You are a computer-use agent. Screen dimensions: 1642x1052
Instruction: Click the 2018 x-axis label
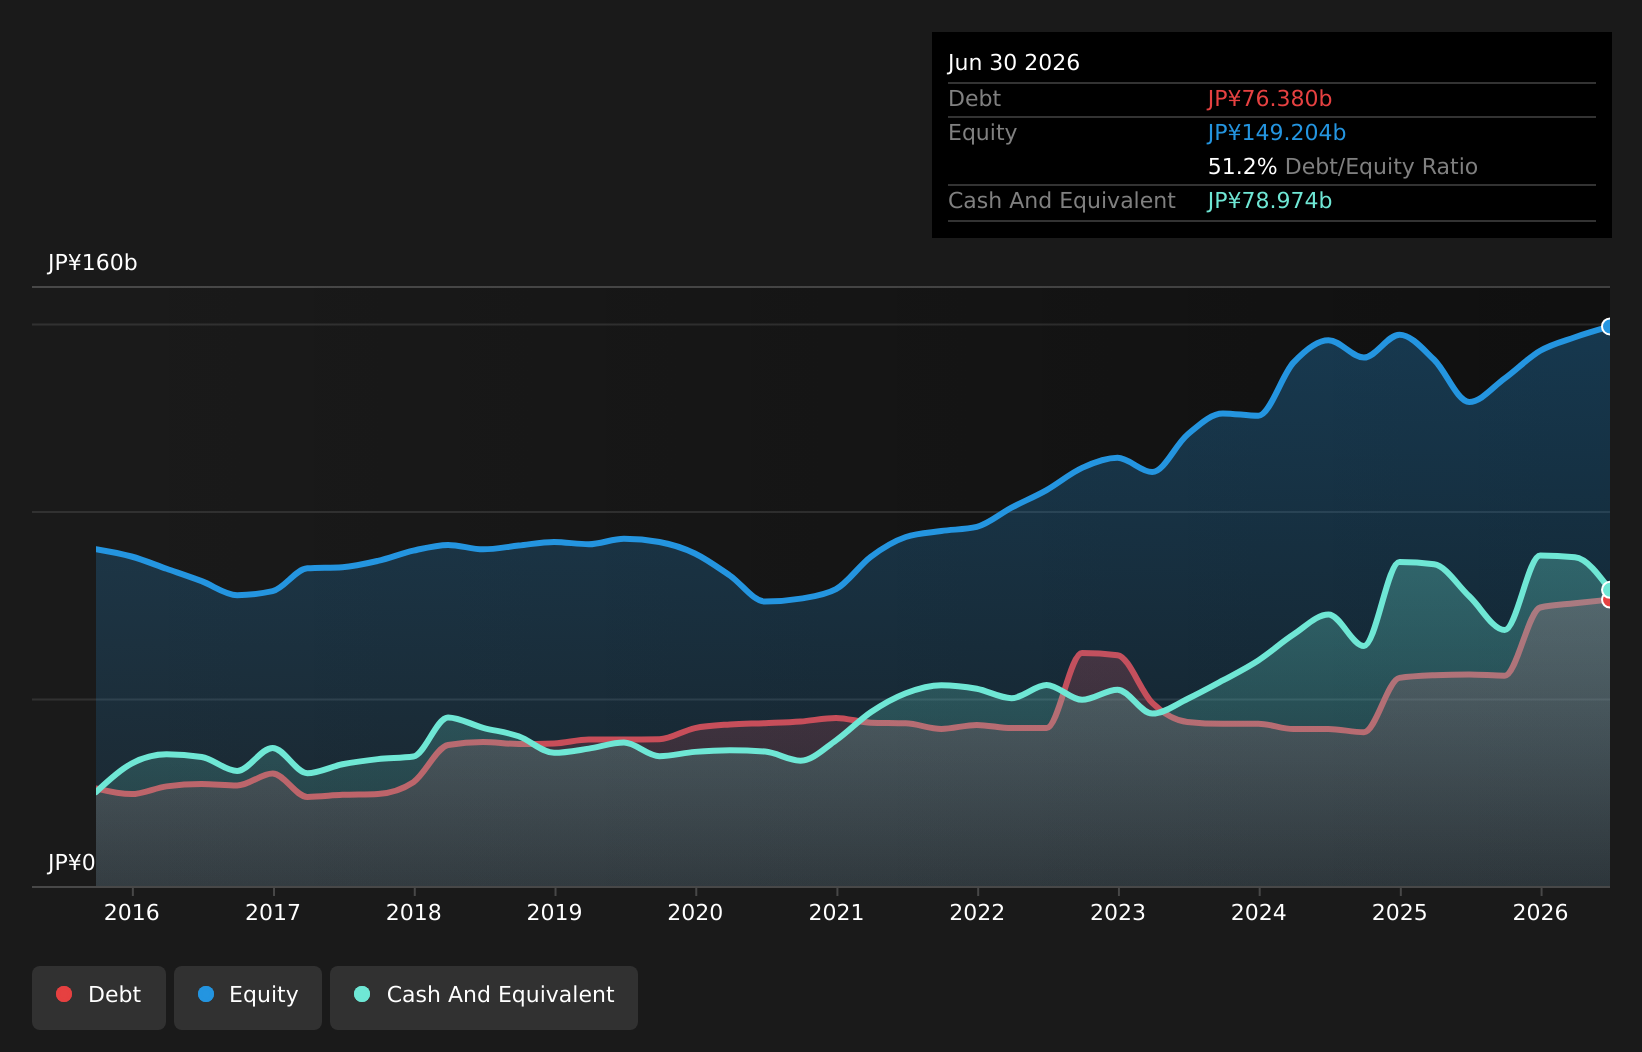click(414, 912)
